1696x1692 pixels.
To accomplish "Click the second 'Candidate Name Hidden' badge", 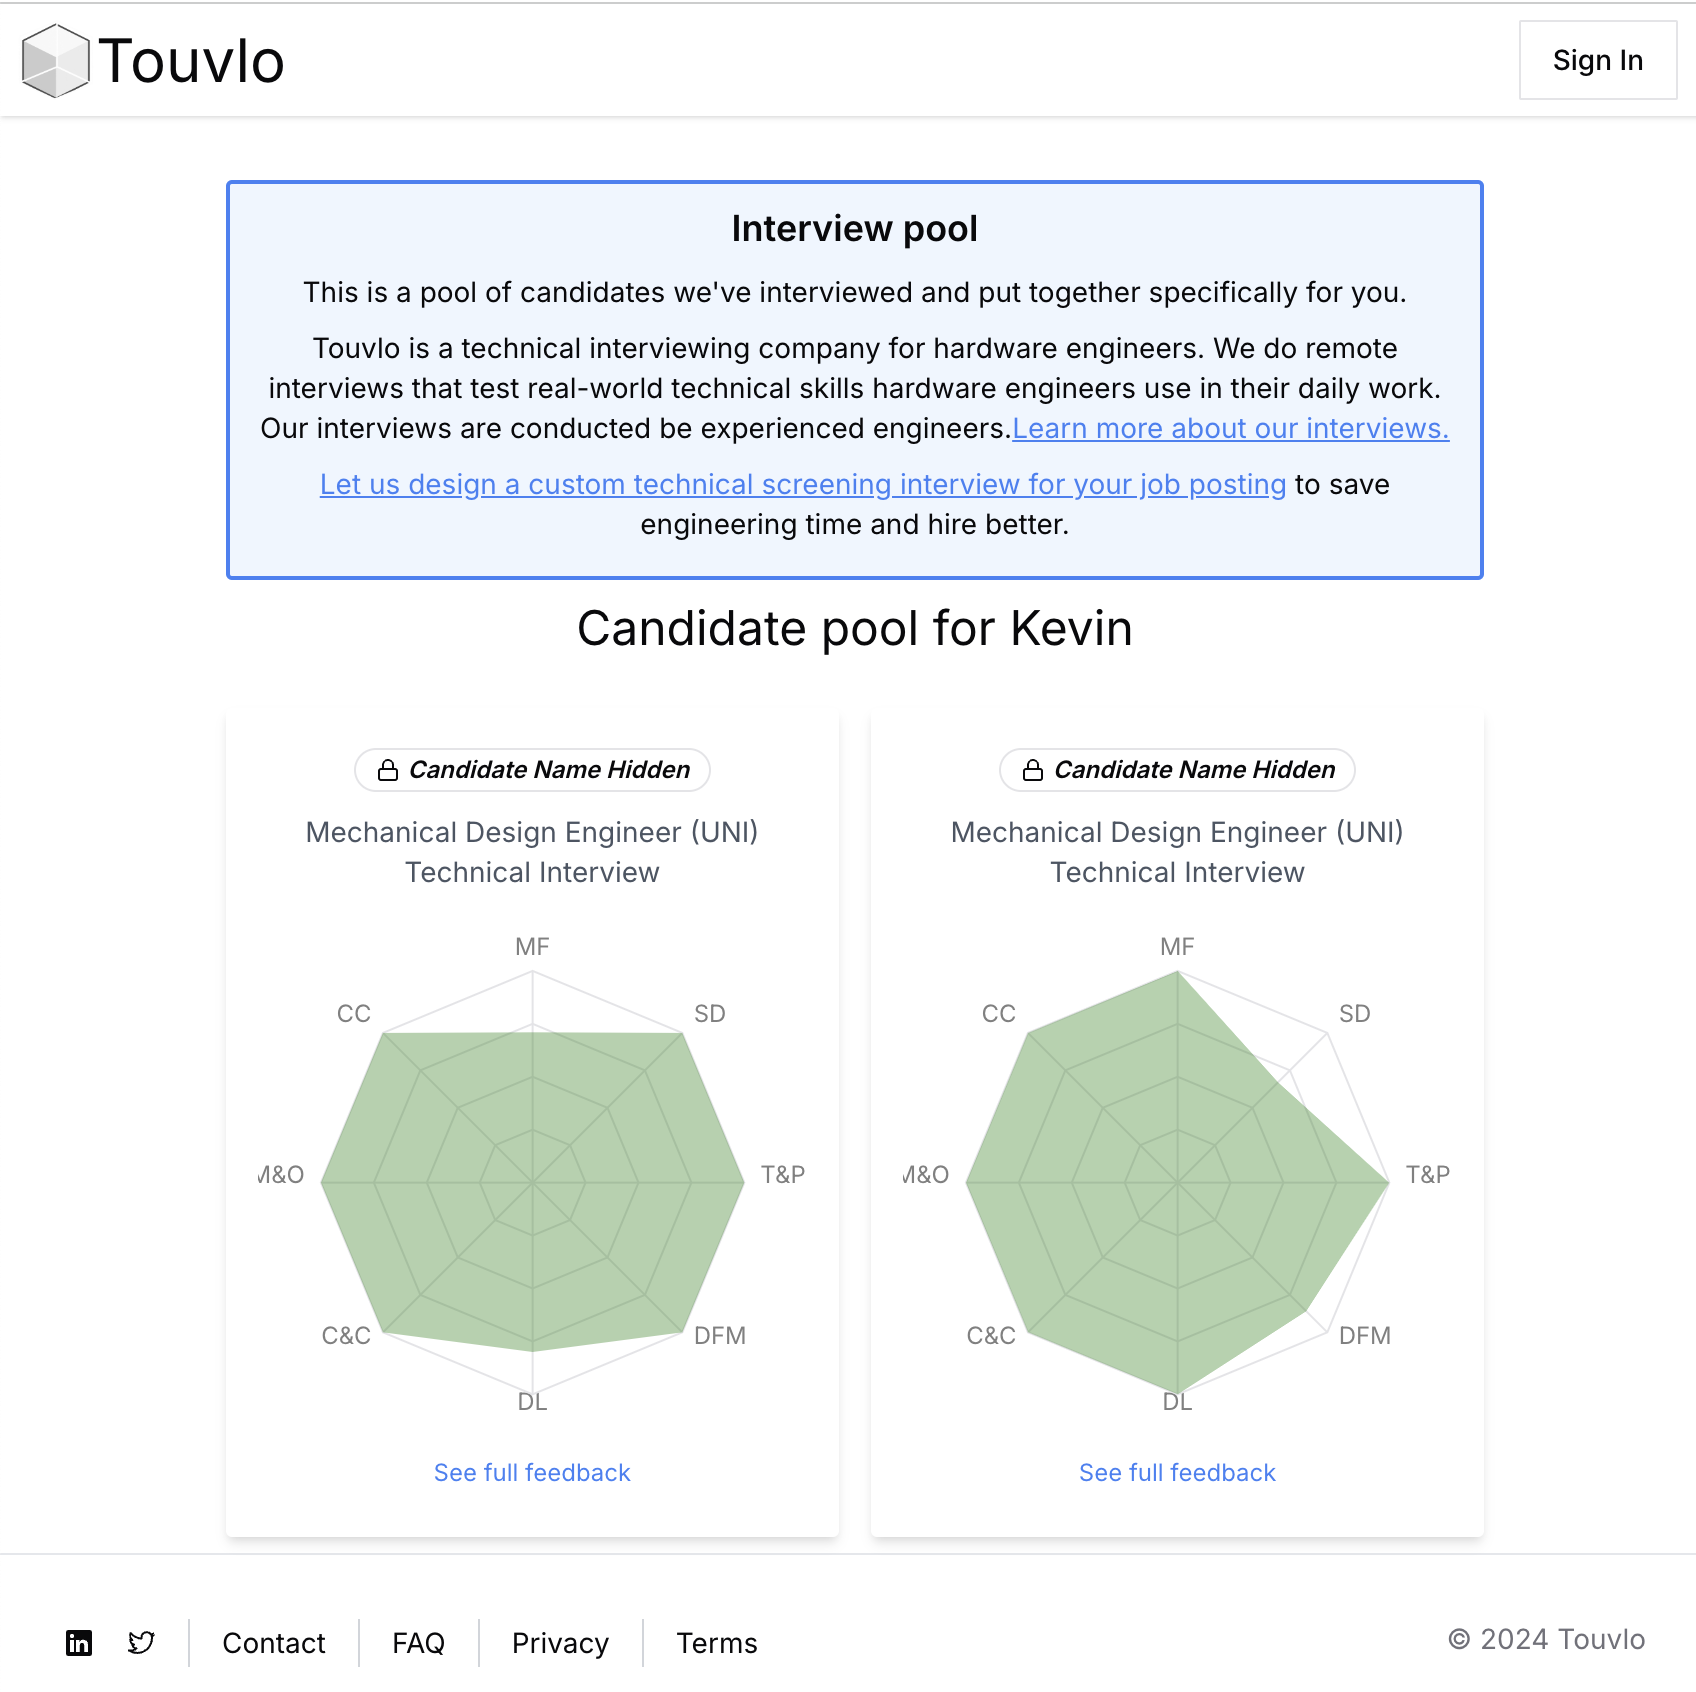I will click(x=1177, y=770).
